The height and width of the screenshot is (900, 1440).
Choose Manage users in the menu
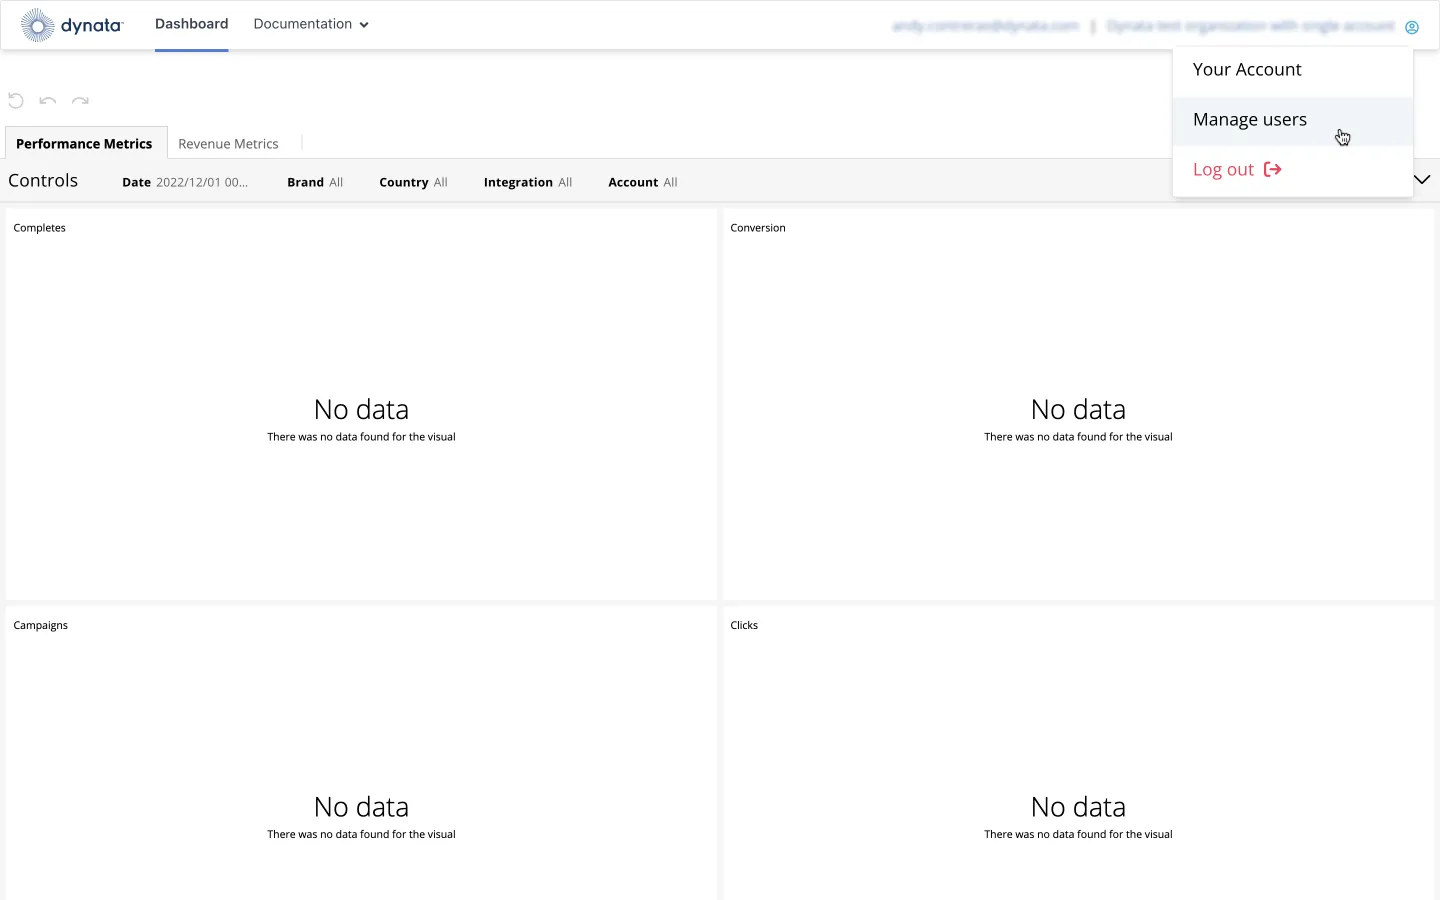point(1249,120)
